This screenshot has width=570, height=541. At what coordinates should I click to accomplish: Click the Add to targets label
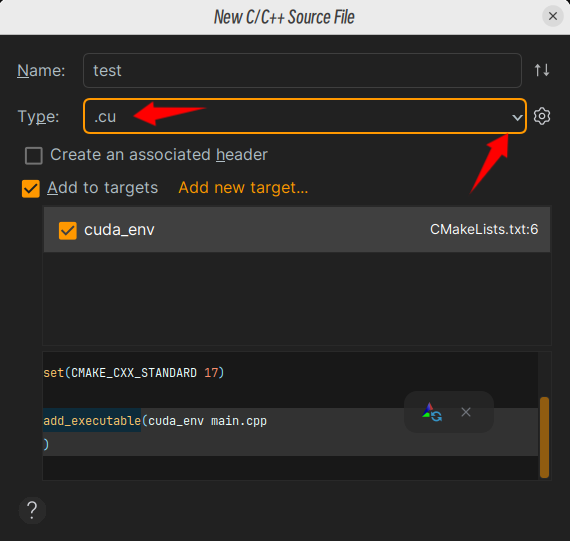[x=103, y=188]
